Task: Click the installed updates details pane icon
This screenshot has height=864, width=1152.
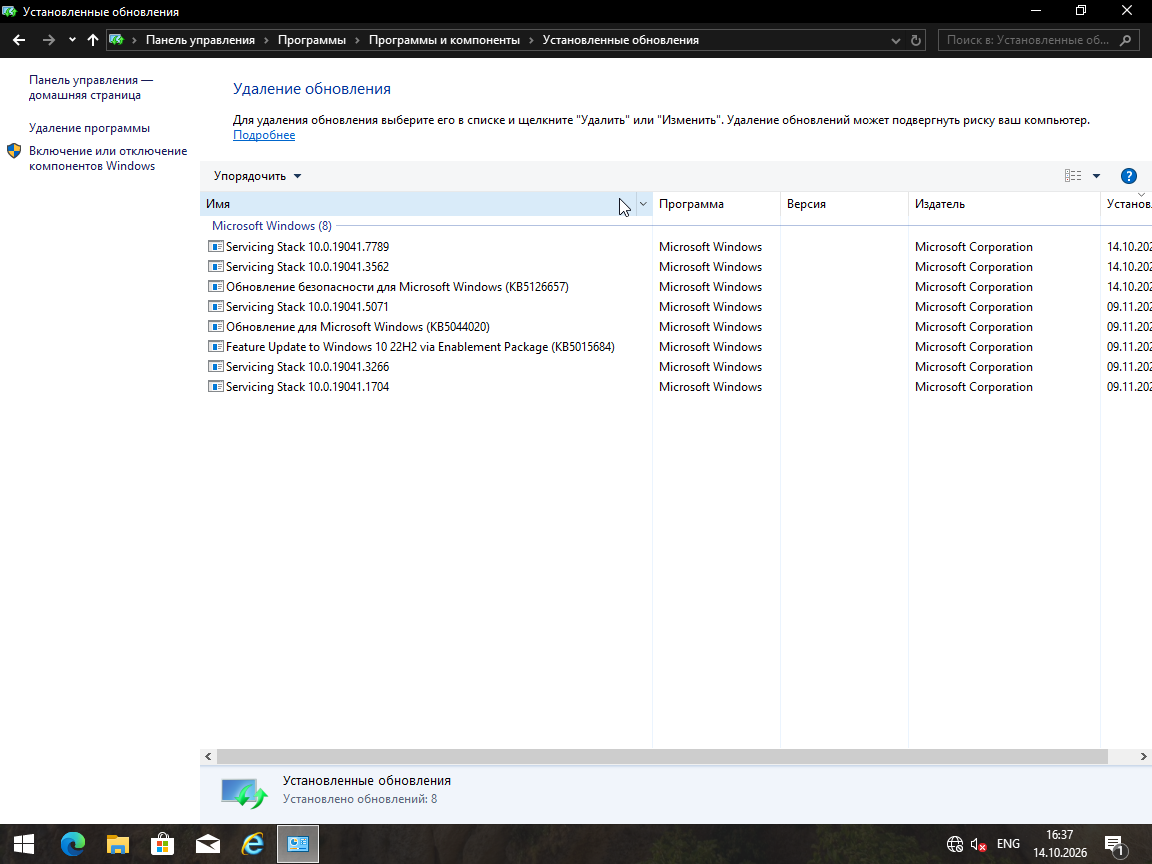Action: point(245,793)
